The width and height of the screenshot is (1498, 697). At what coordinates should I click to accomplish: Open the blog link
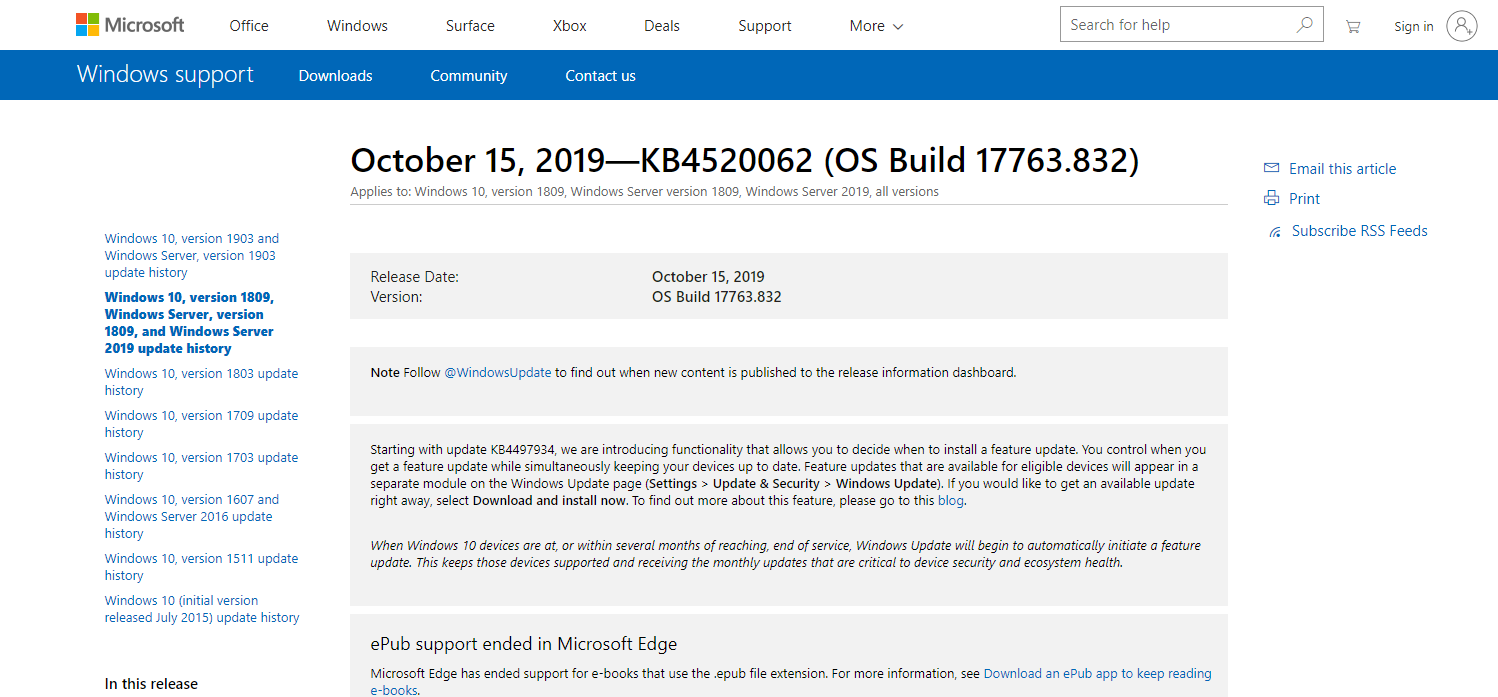[x=951, y=500]
